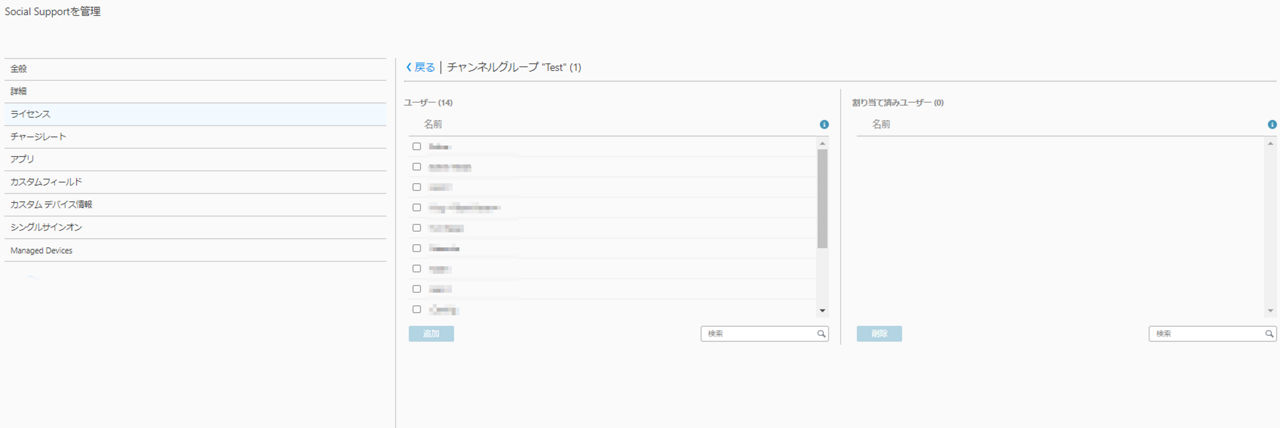1280x428 pixels.
Task: Select シングルサインオン in sidebar
Action: coord(195,227)
